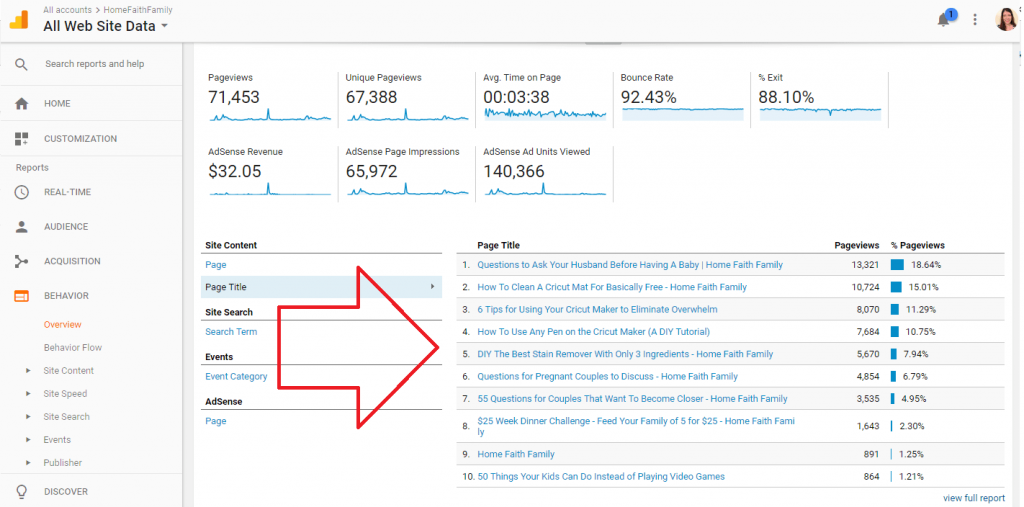Click the AdSense Revenue sparkline chart

[x=270, y=189]
